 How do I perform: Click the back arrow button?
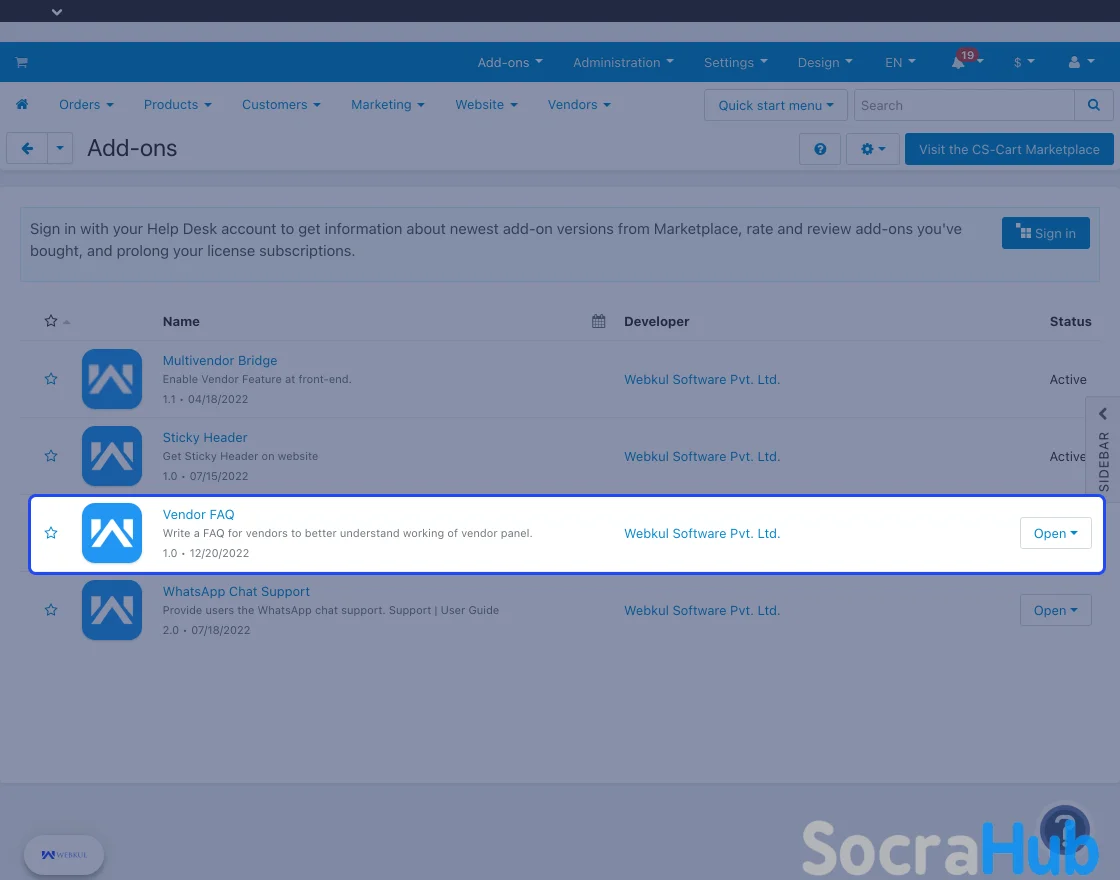27,149
